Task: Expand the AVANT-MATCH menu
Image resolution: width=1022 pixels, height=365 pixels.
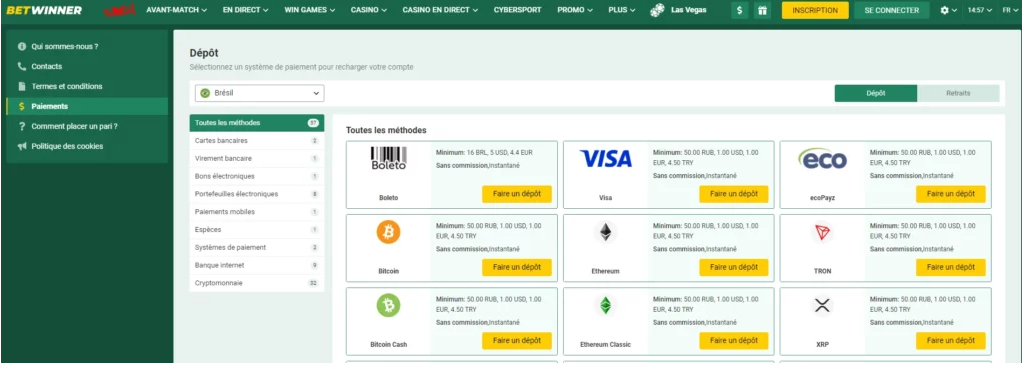Action: click(177, 10)
